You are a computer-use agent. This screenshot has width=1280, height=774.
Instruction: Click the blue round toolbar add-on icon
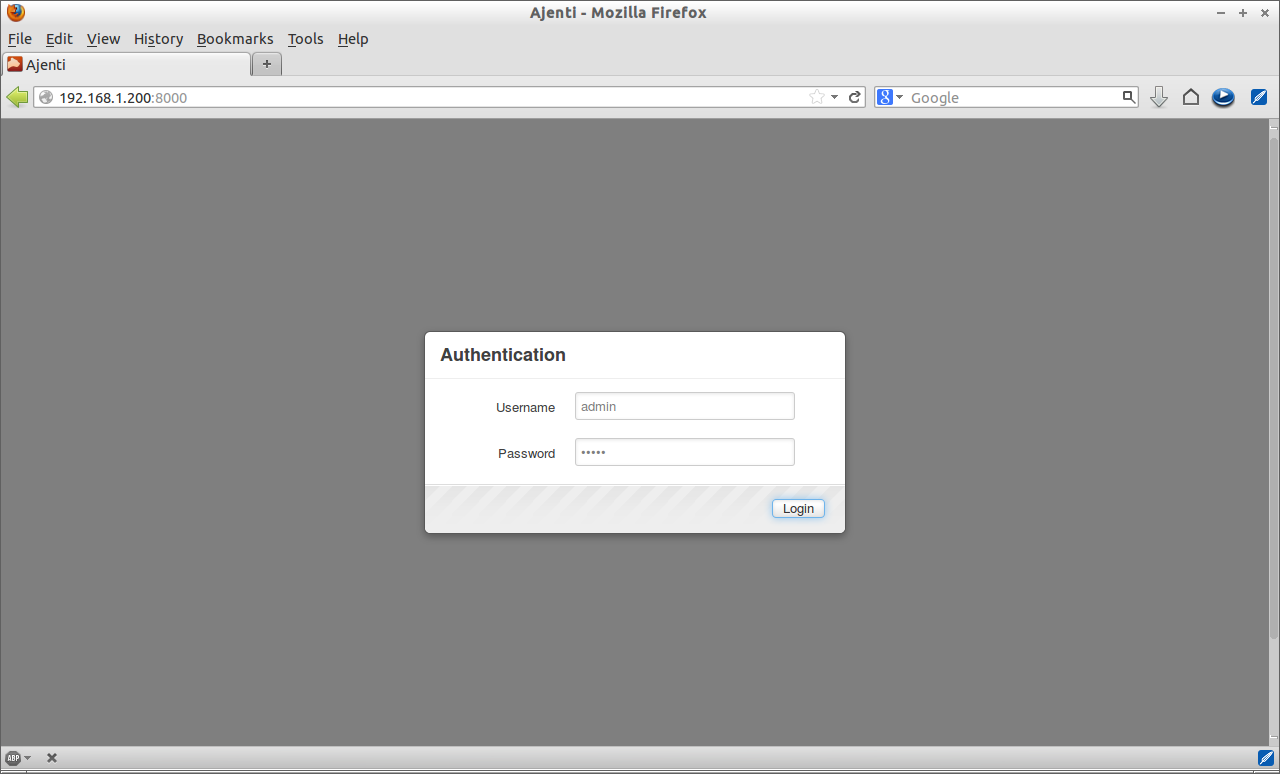(x=1223, y=97)
